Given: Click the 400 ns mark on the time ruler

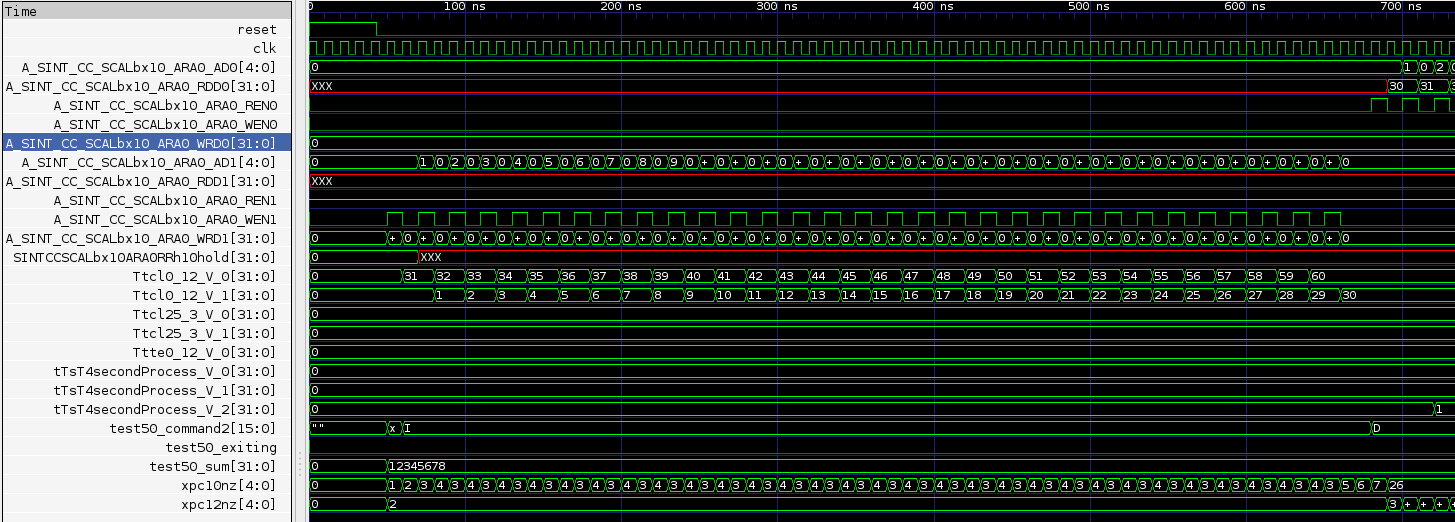Looking at the screenshot, I should coord(934,7).
